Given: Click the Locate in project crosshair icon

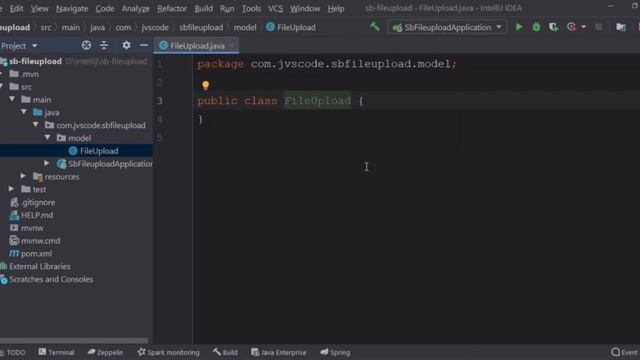Looking at the screenshot, I should (x=86, y=45).
